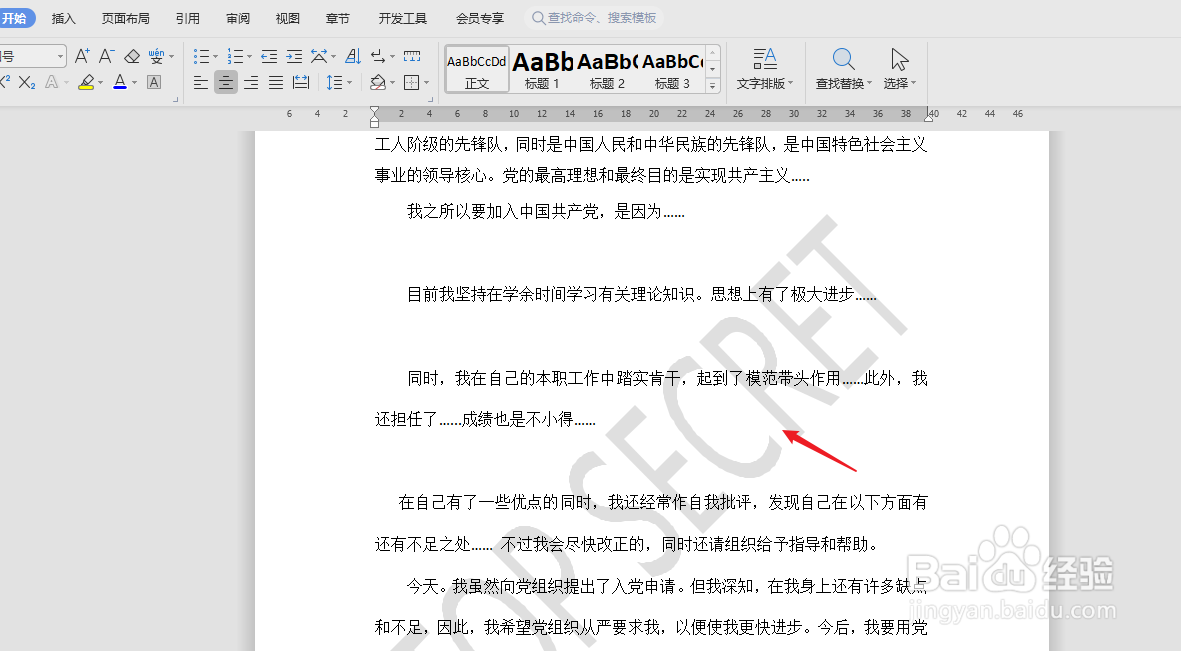
Task: Open the 审阅 review tab
Action: click(x=237, y=17)
